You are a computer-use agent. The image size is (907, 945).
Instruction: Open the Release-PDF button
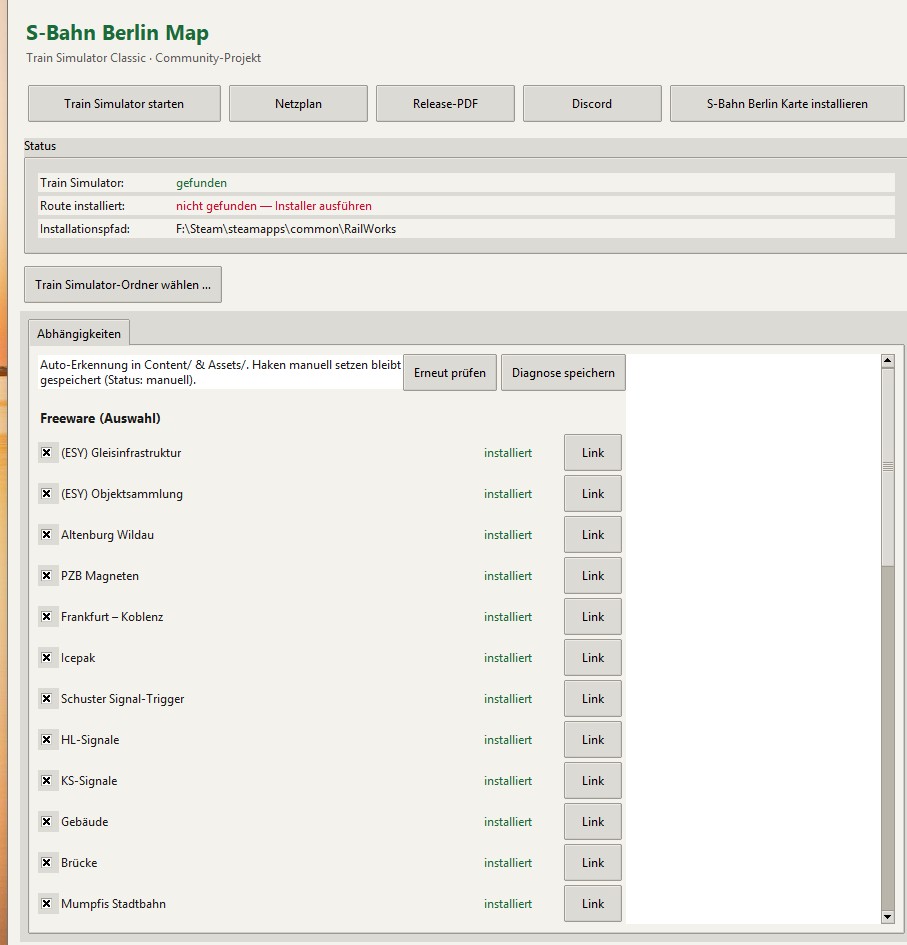pos(445,104)
